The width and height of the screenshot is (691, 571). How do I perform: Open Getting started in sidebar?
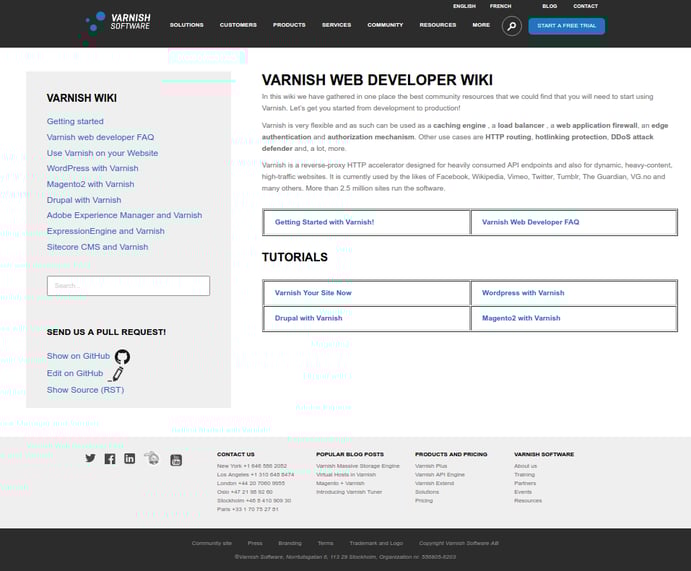pos(75,121)
